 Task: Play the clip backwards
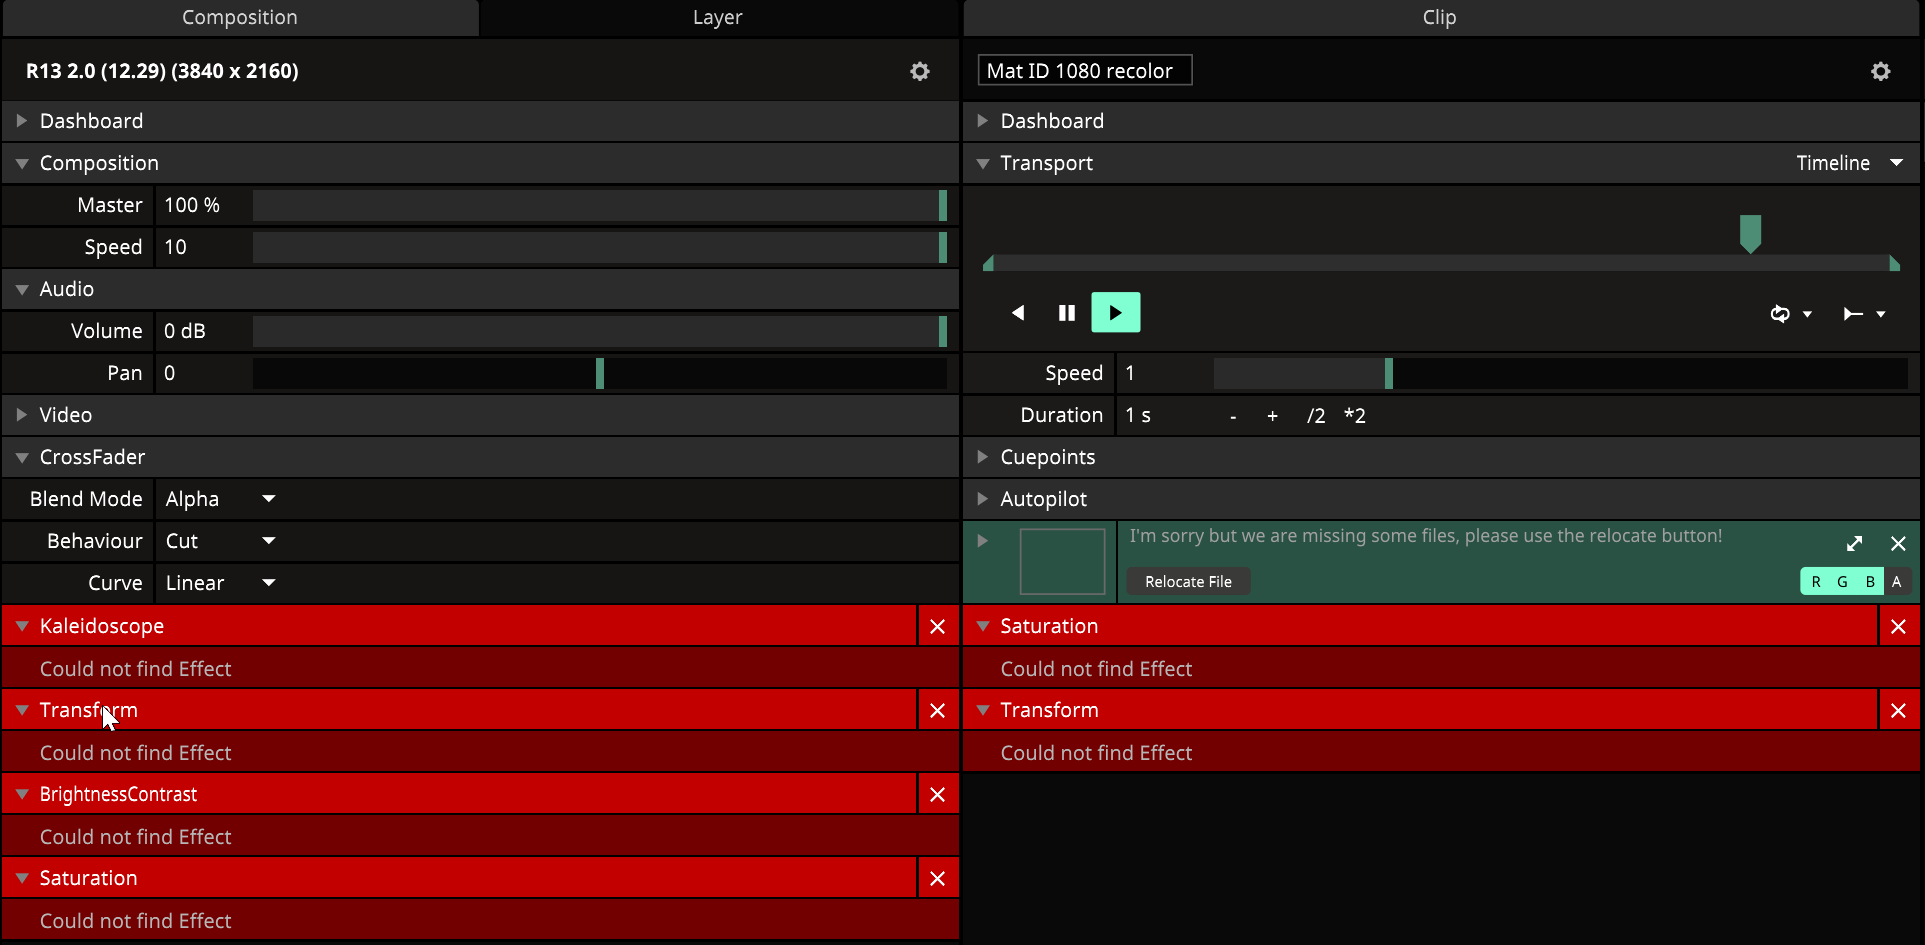(1018, 313)
